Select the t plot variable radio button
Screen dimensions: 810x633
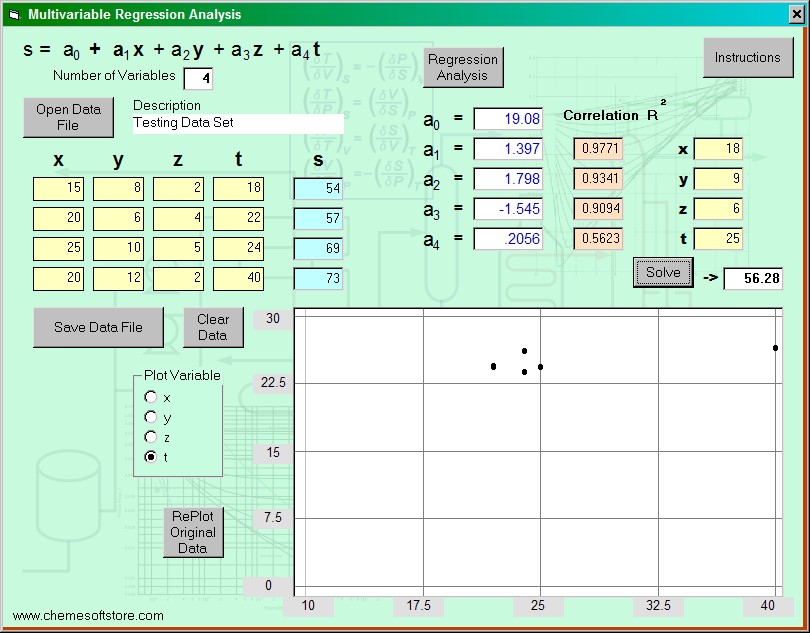[x=151, y=457]
